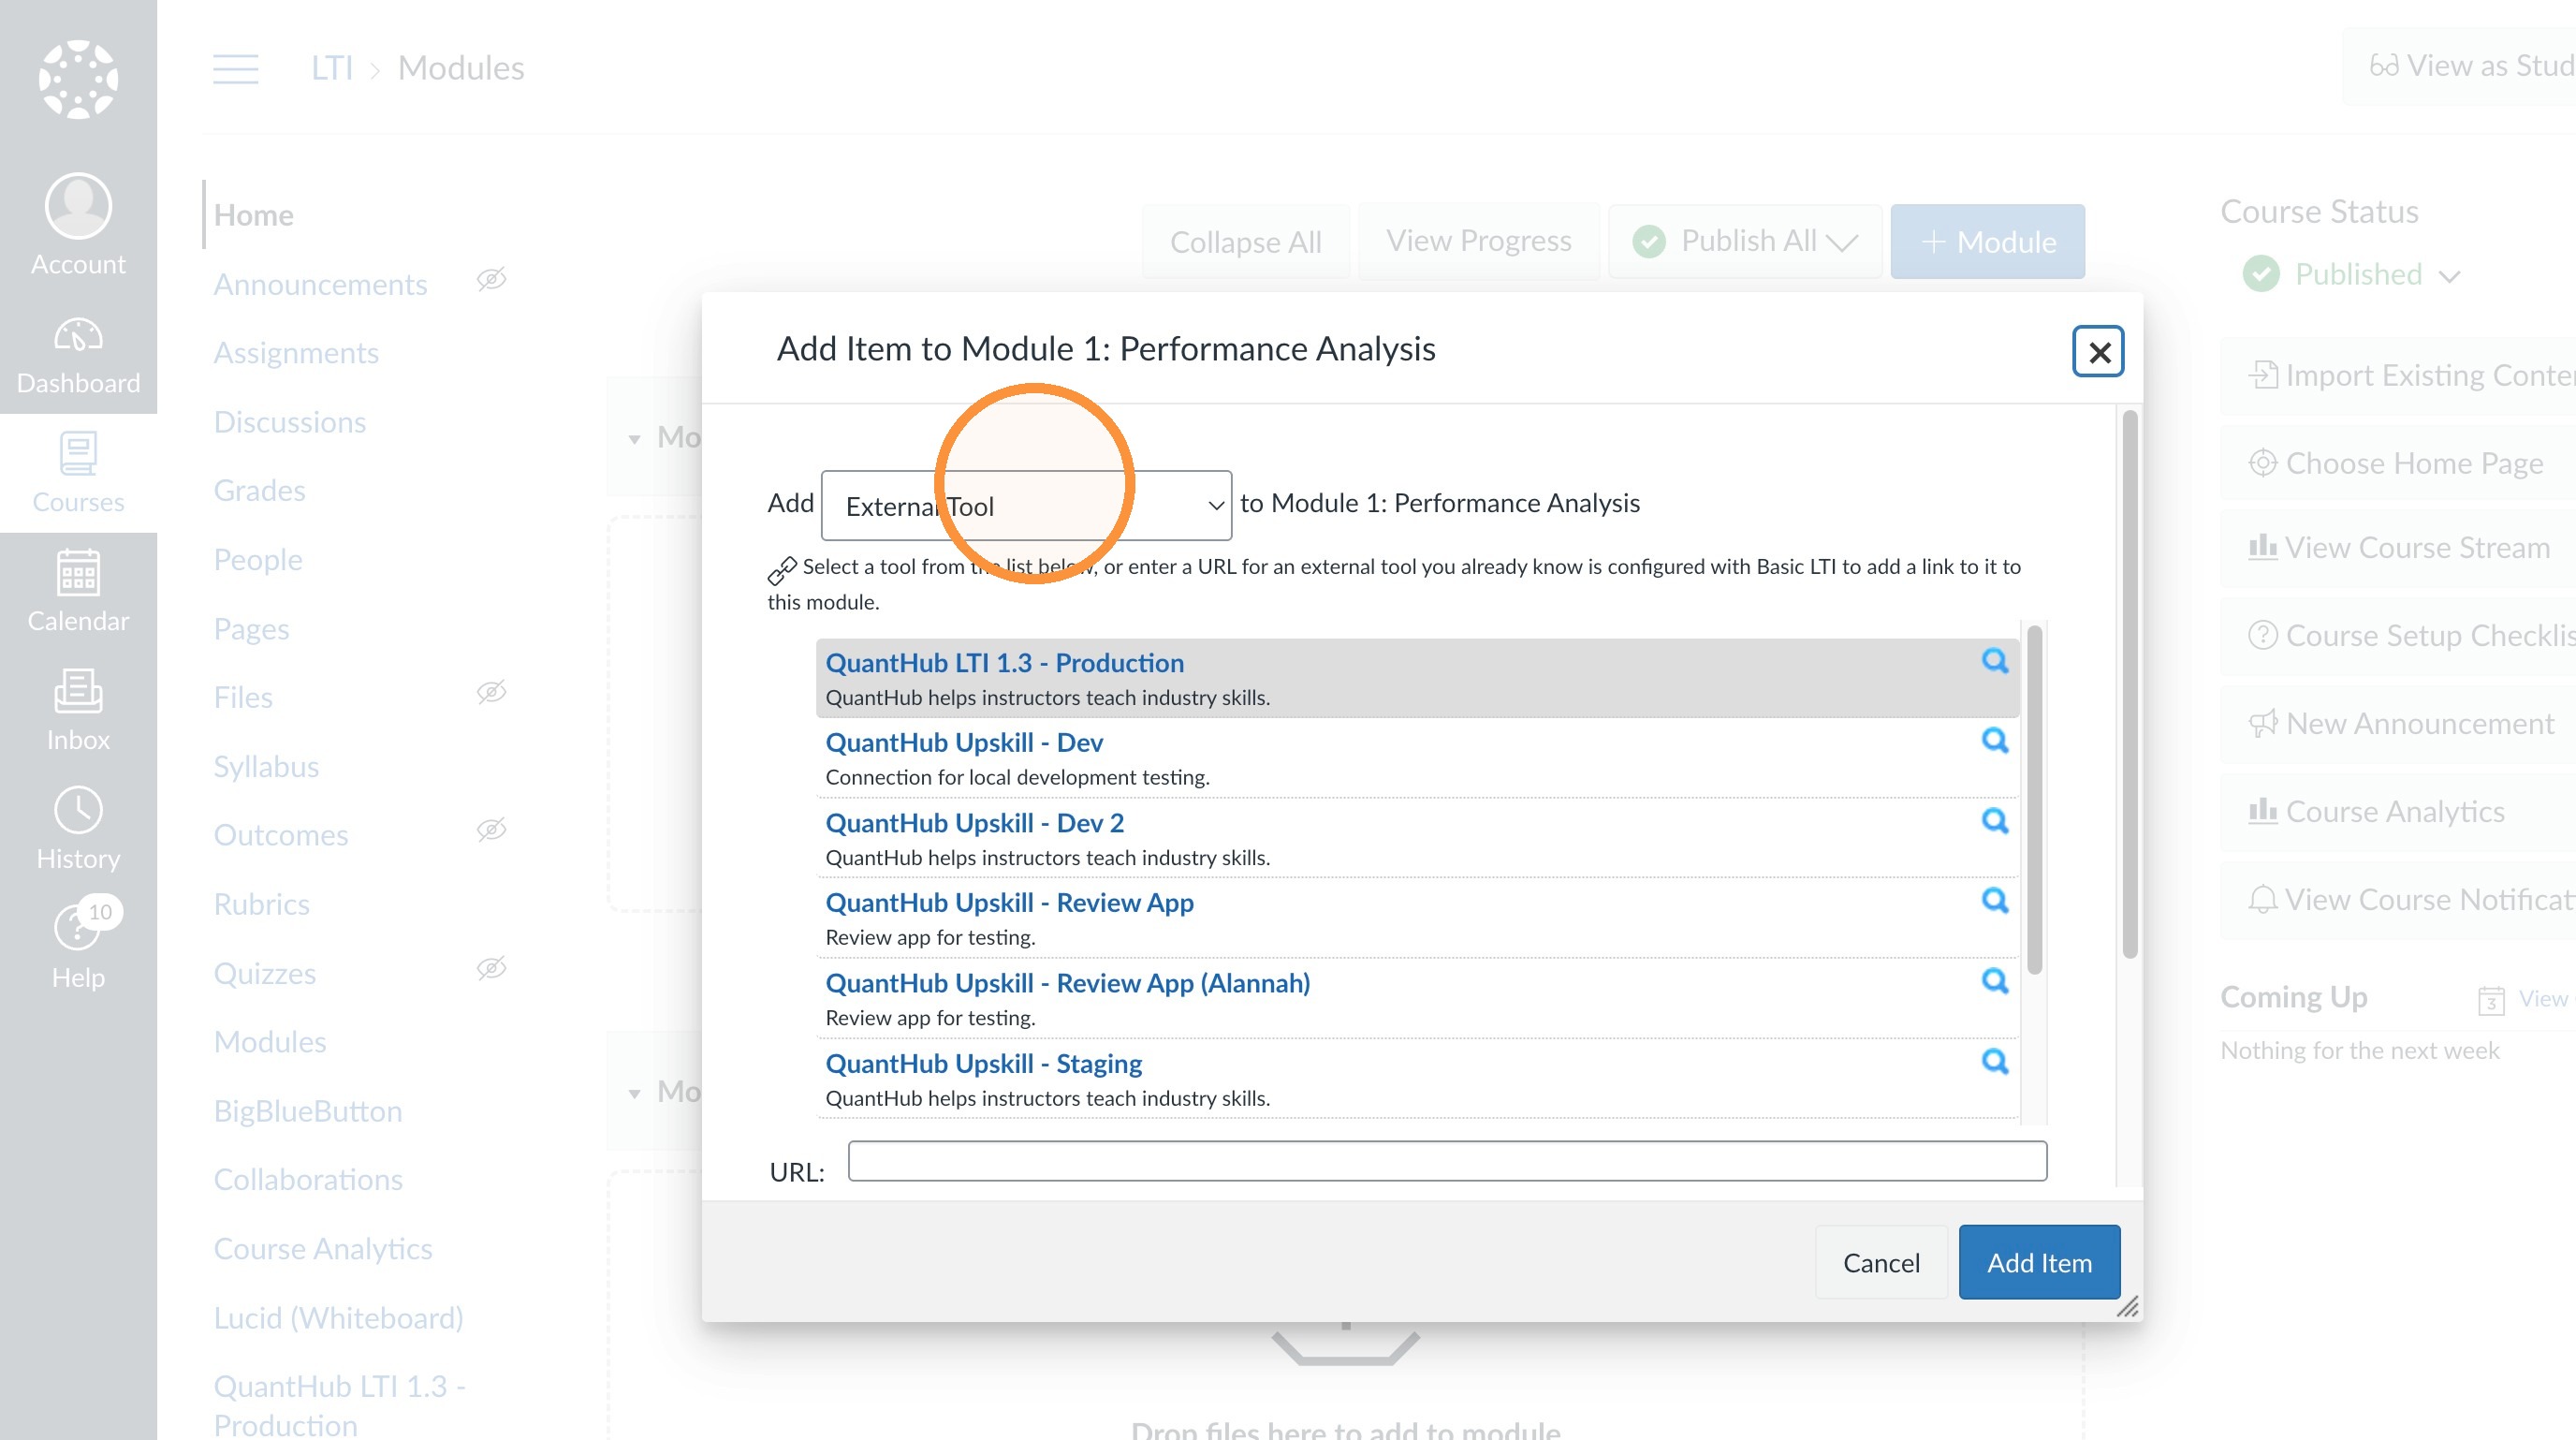The image size is (2576, 1440).
Task: Go to Dashboard in global navigation
Action: click(78, 354)
